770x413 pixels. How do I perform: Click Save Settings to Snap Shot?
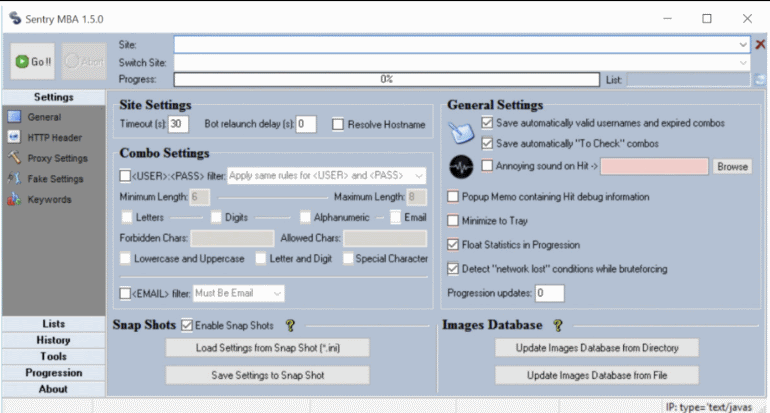tap(268, 375)
